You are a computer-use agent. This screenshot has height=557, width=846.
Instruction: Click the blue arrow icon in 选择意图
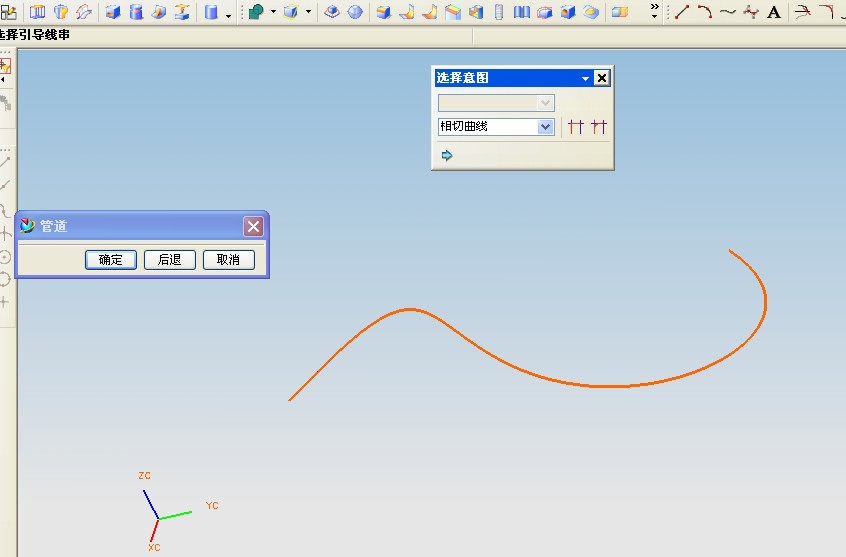(447, 155)
